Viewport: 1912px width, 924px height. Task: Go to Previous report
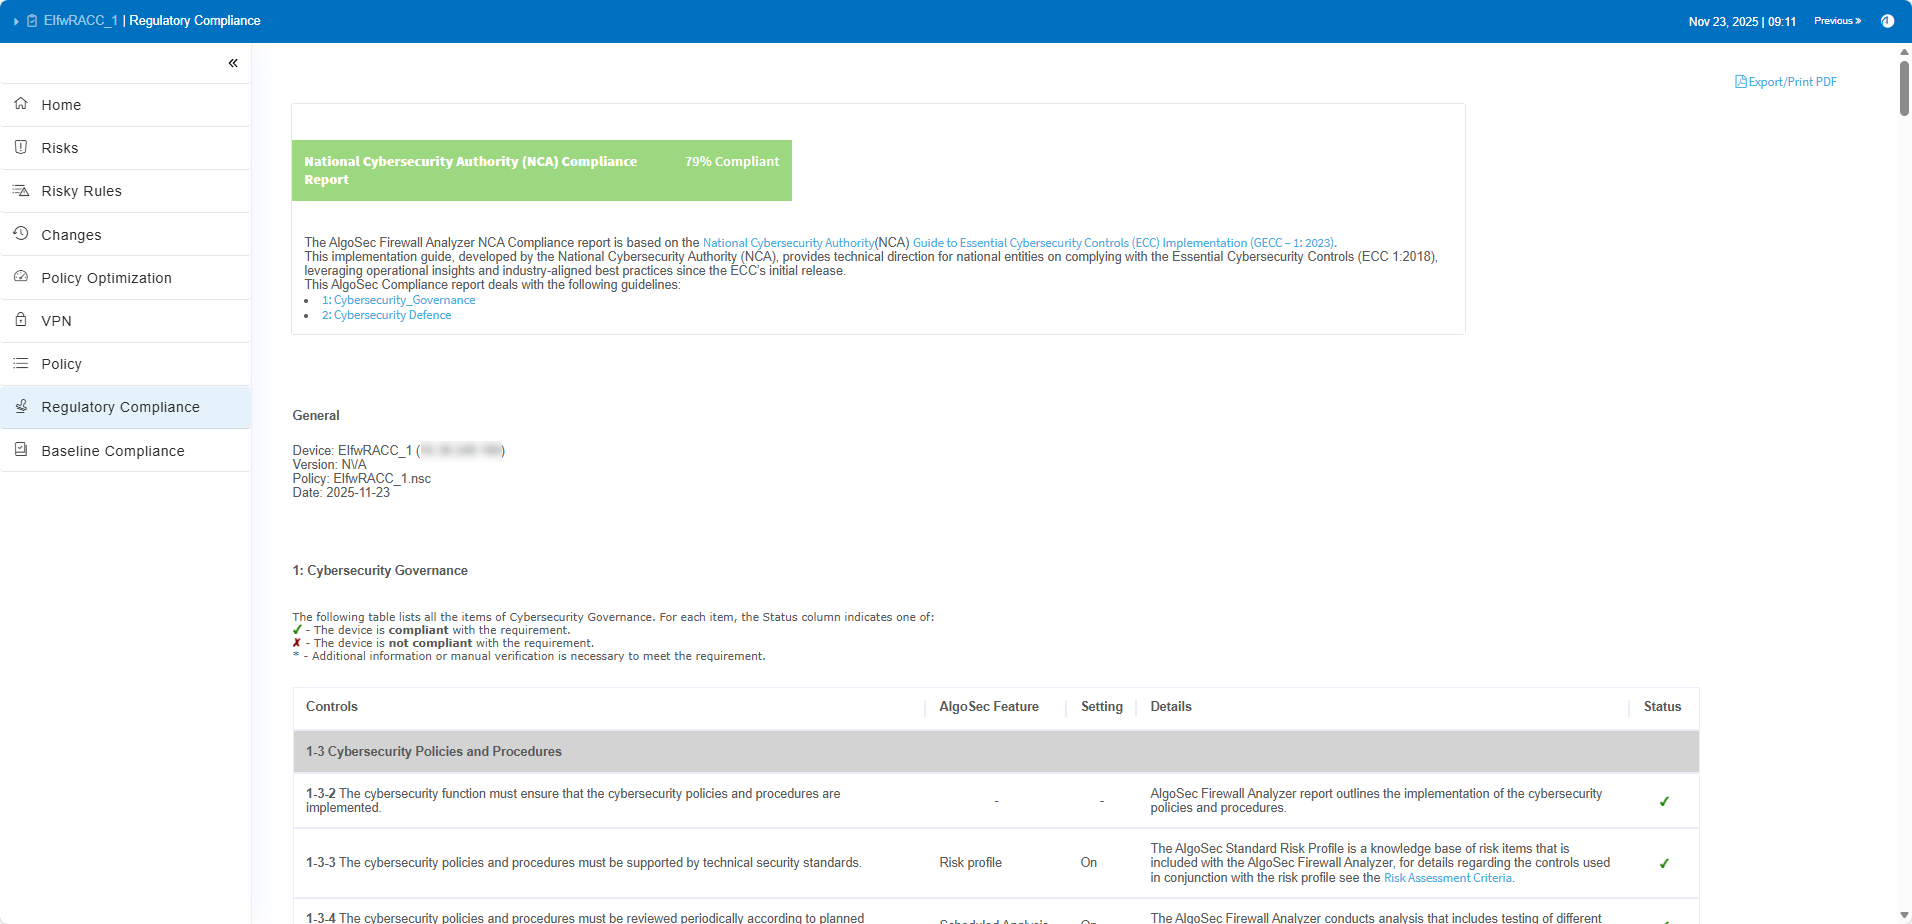(1837, 21)
